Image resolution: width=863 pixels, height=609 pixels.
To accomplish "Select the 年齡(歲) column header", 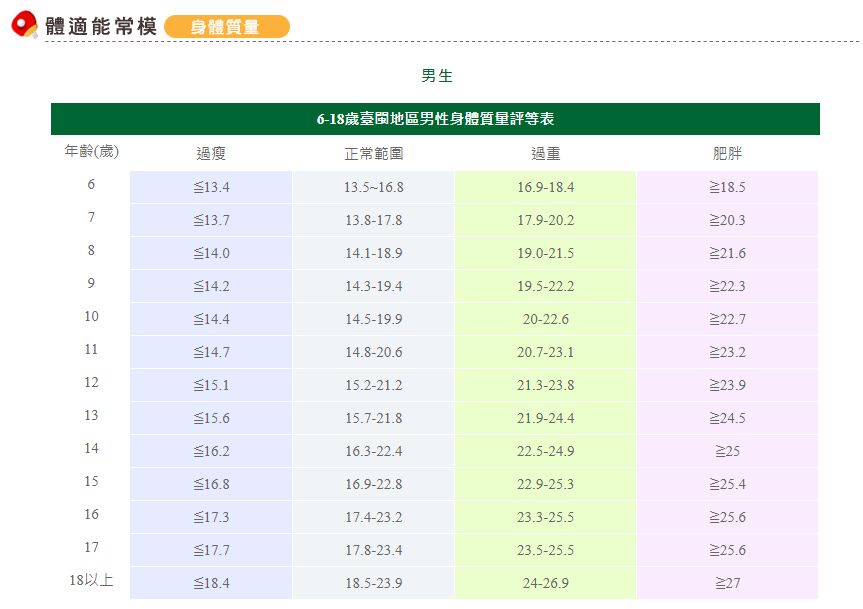I will tap(91, 152).
